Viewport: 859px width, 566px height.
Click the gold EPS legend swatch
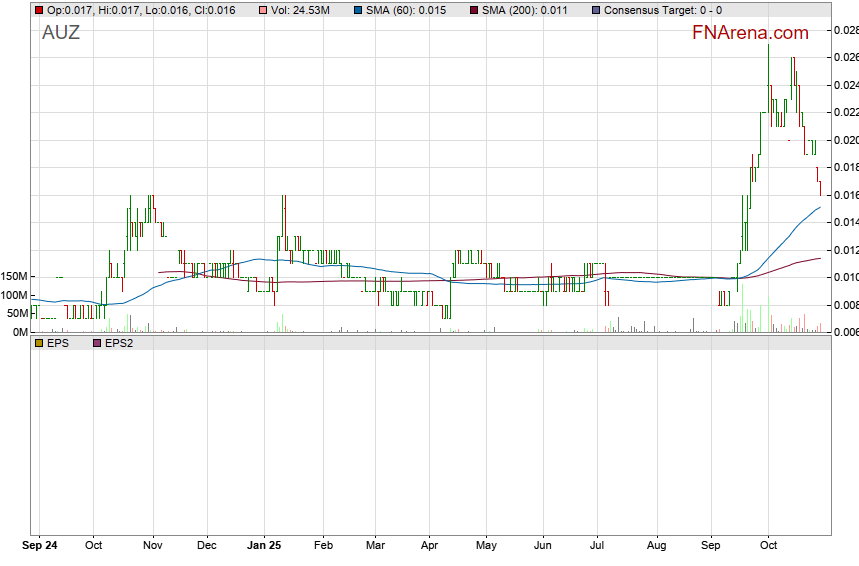tap(39, 342)
